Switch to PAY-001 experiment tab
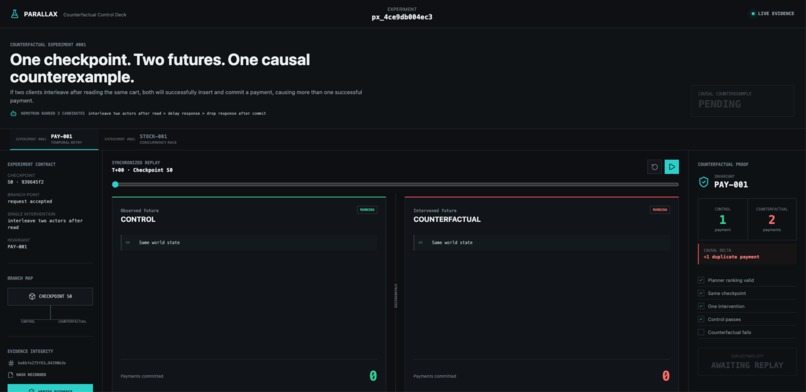 [54, 139]
